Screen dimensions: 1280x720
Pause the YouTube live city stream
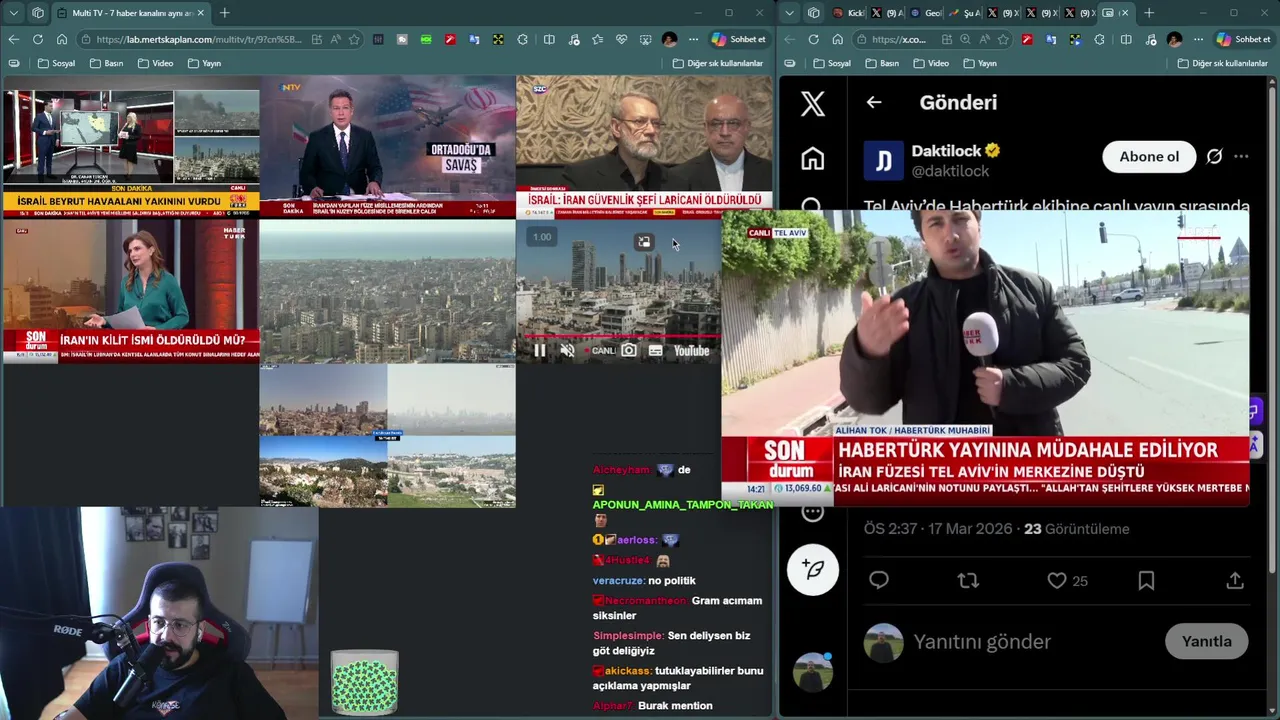click(540, 350)
